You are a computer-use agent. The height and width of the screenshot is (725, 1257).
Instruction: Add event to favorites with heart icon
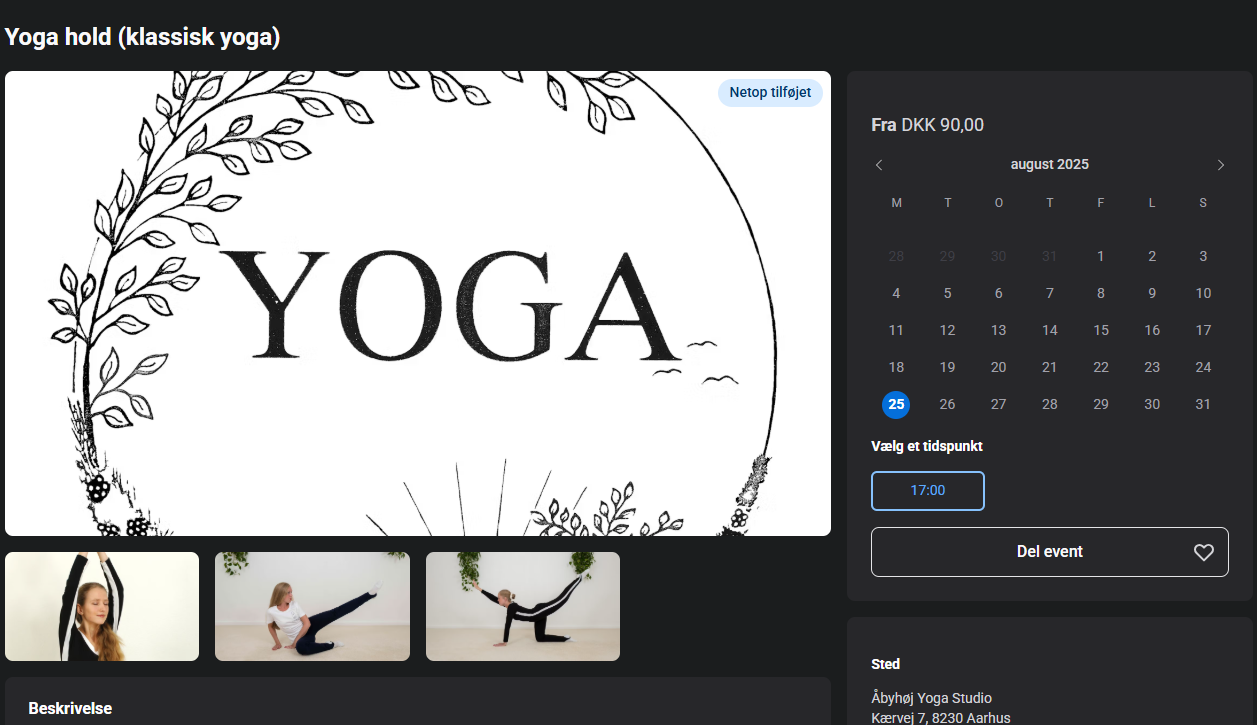point(1204,552)
